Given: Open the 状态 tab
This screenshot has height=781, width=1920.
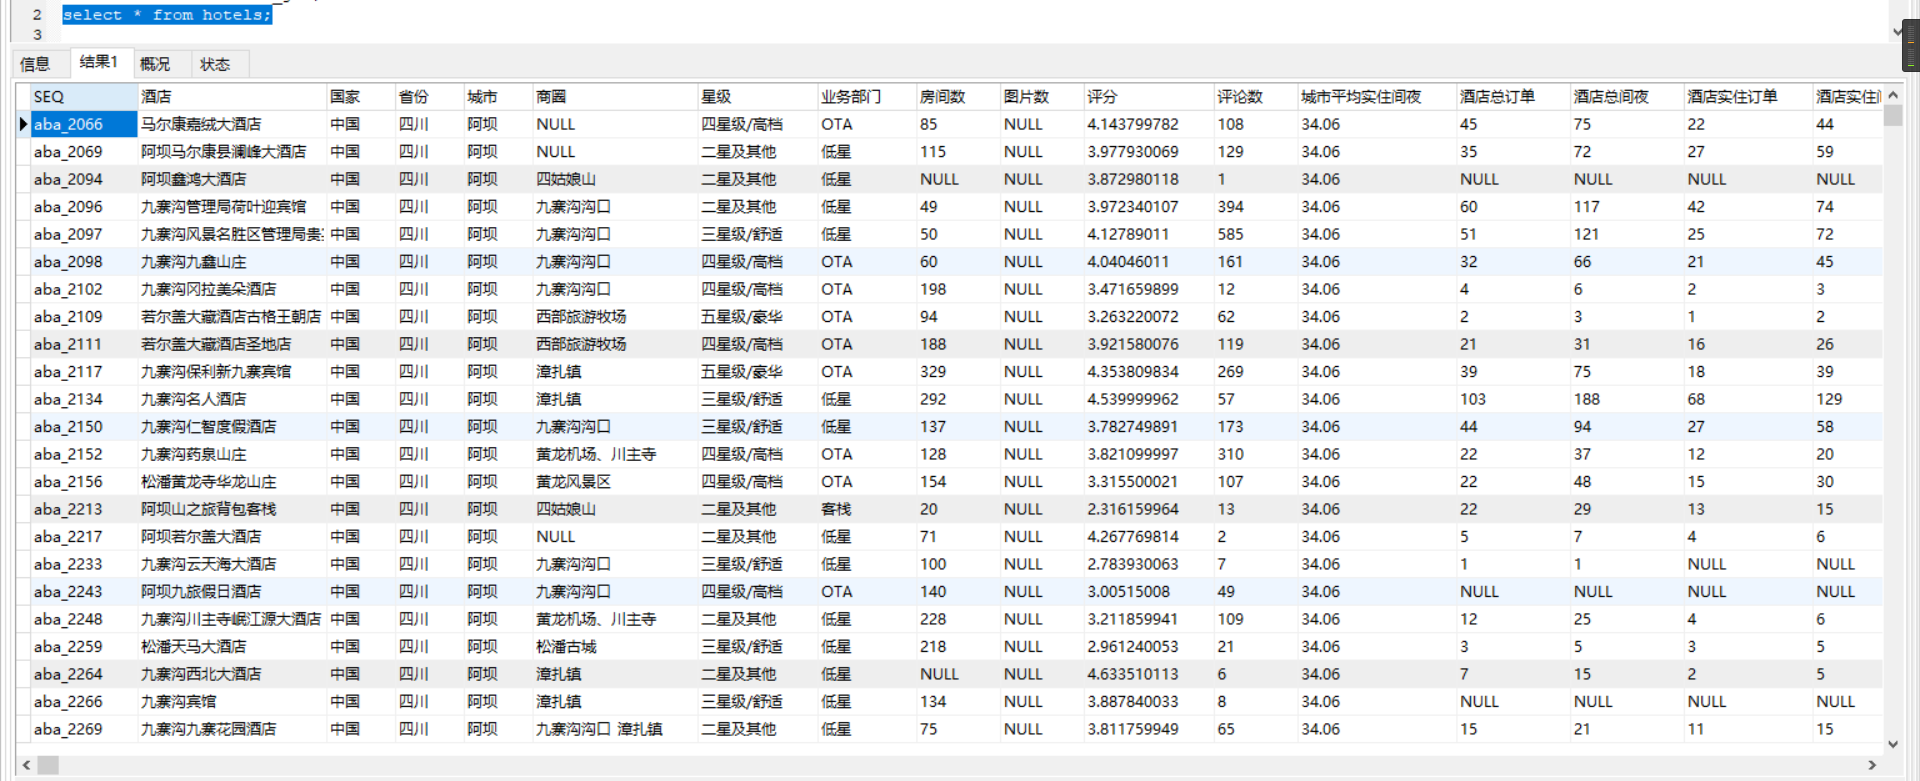Looking at the screenshot, I should 215,64.
